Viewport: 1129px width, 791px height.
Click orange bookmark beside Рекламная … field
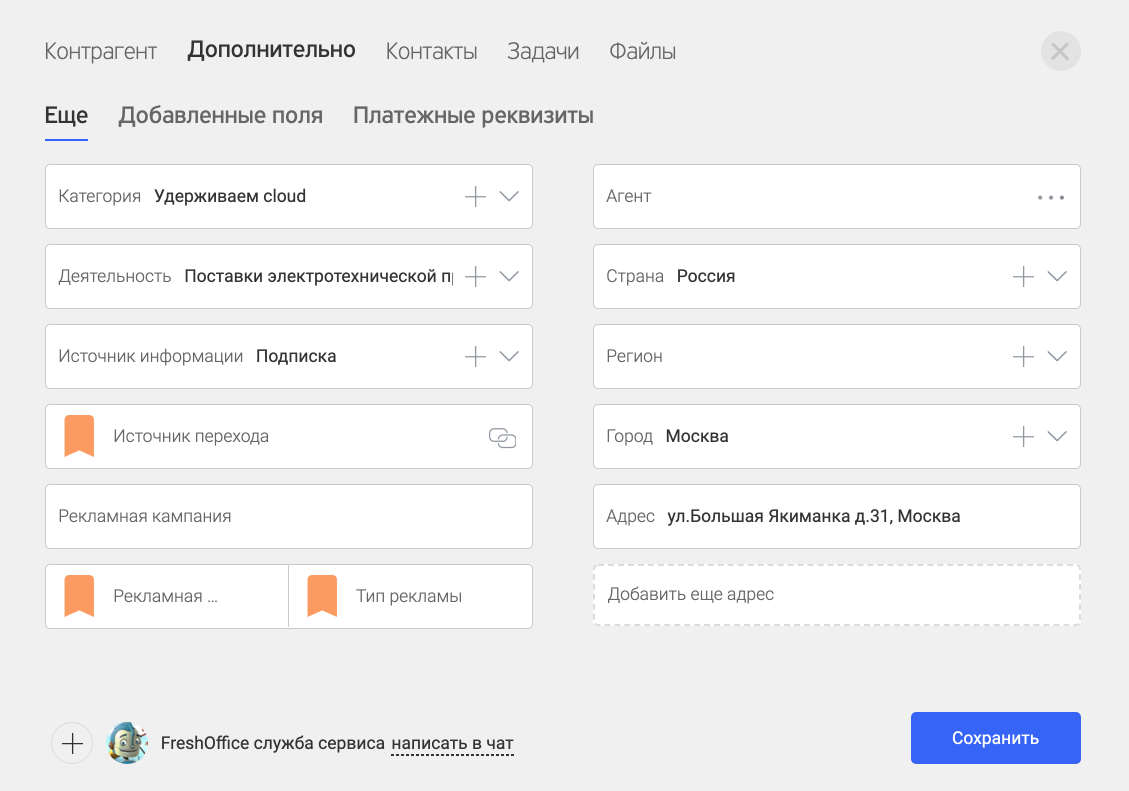tap(79, 596)
